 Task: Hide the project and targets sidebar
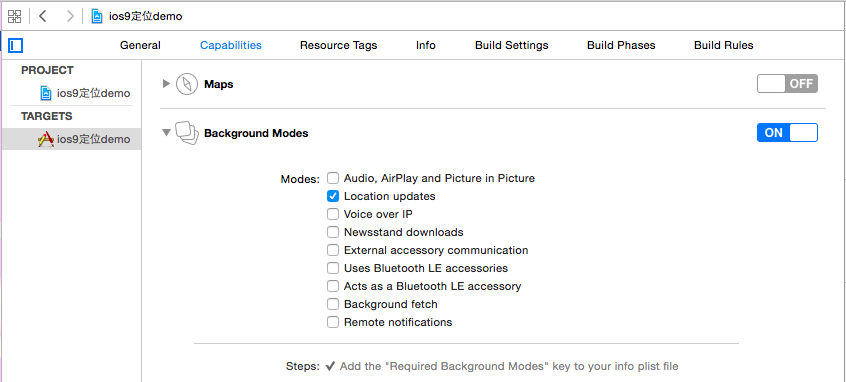pos(16,45)
